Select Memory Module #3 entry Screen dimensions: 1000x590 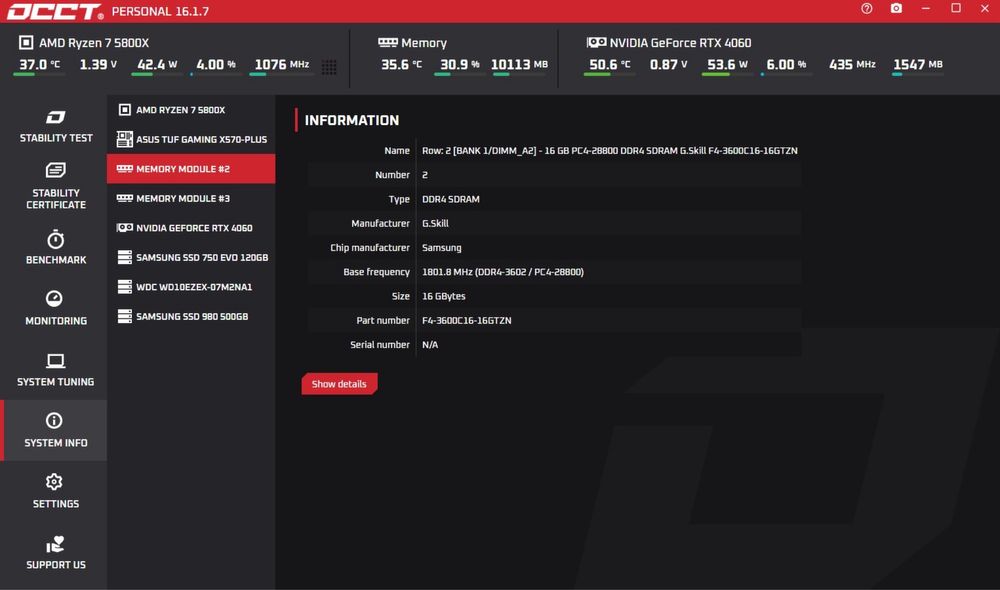[191, 198]
